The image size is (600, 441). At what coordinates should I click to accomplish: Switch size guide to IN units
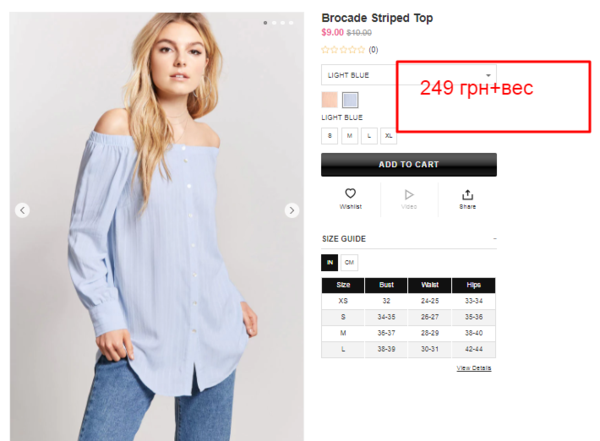tap(329, 263)
